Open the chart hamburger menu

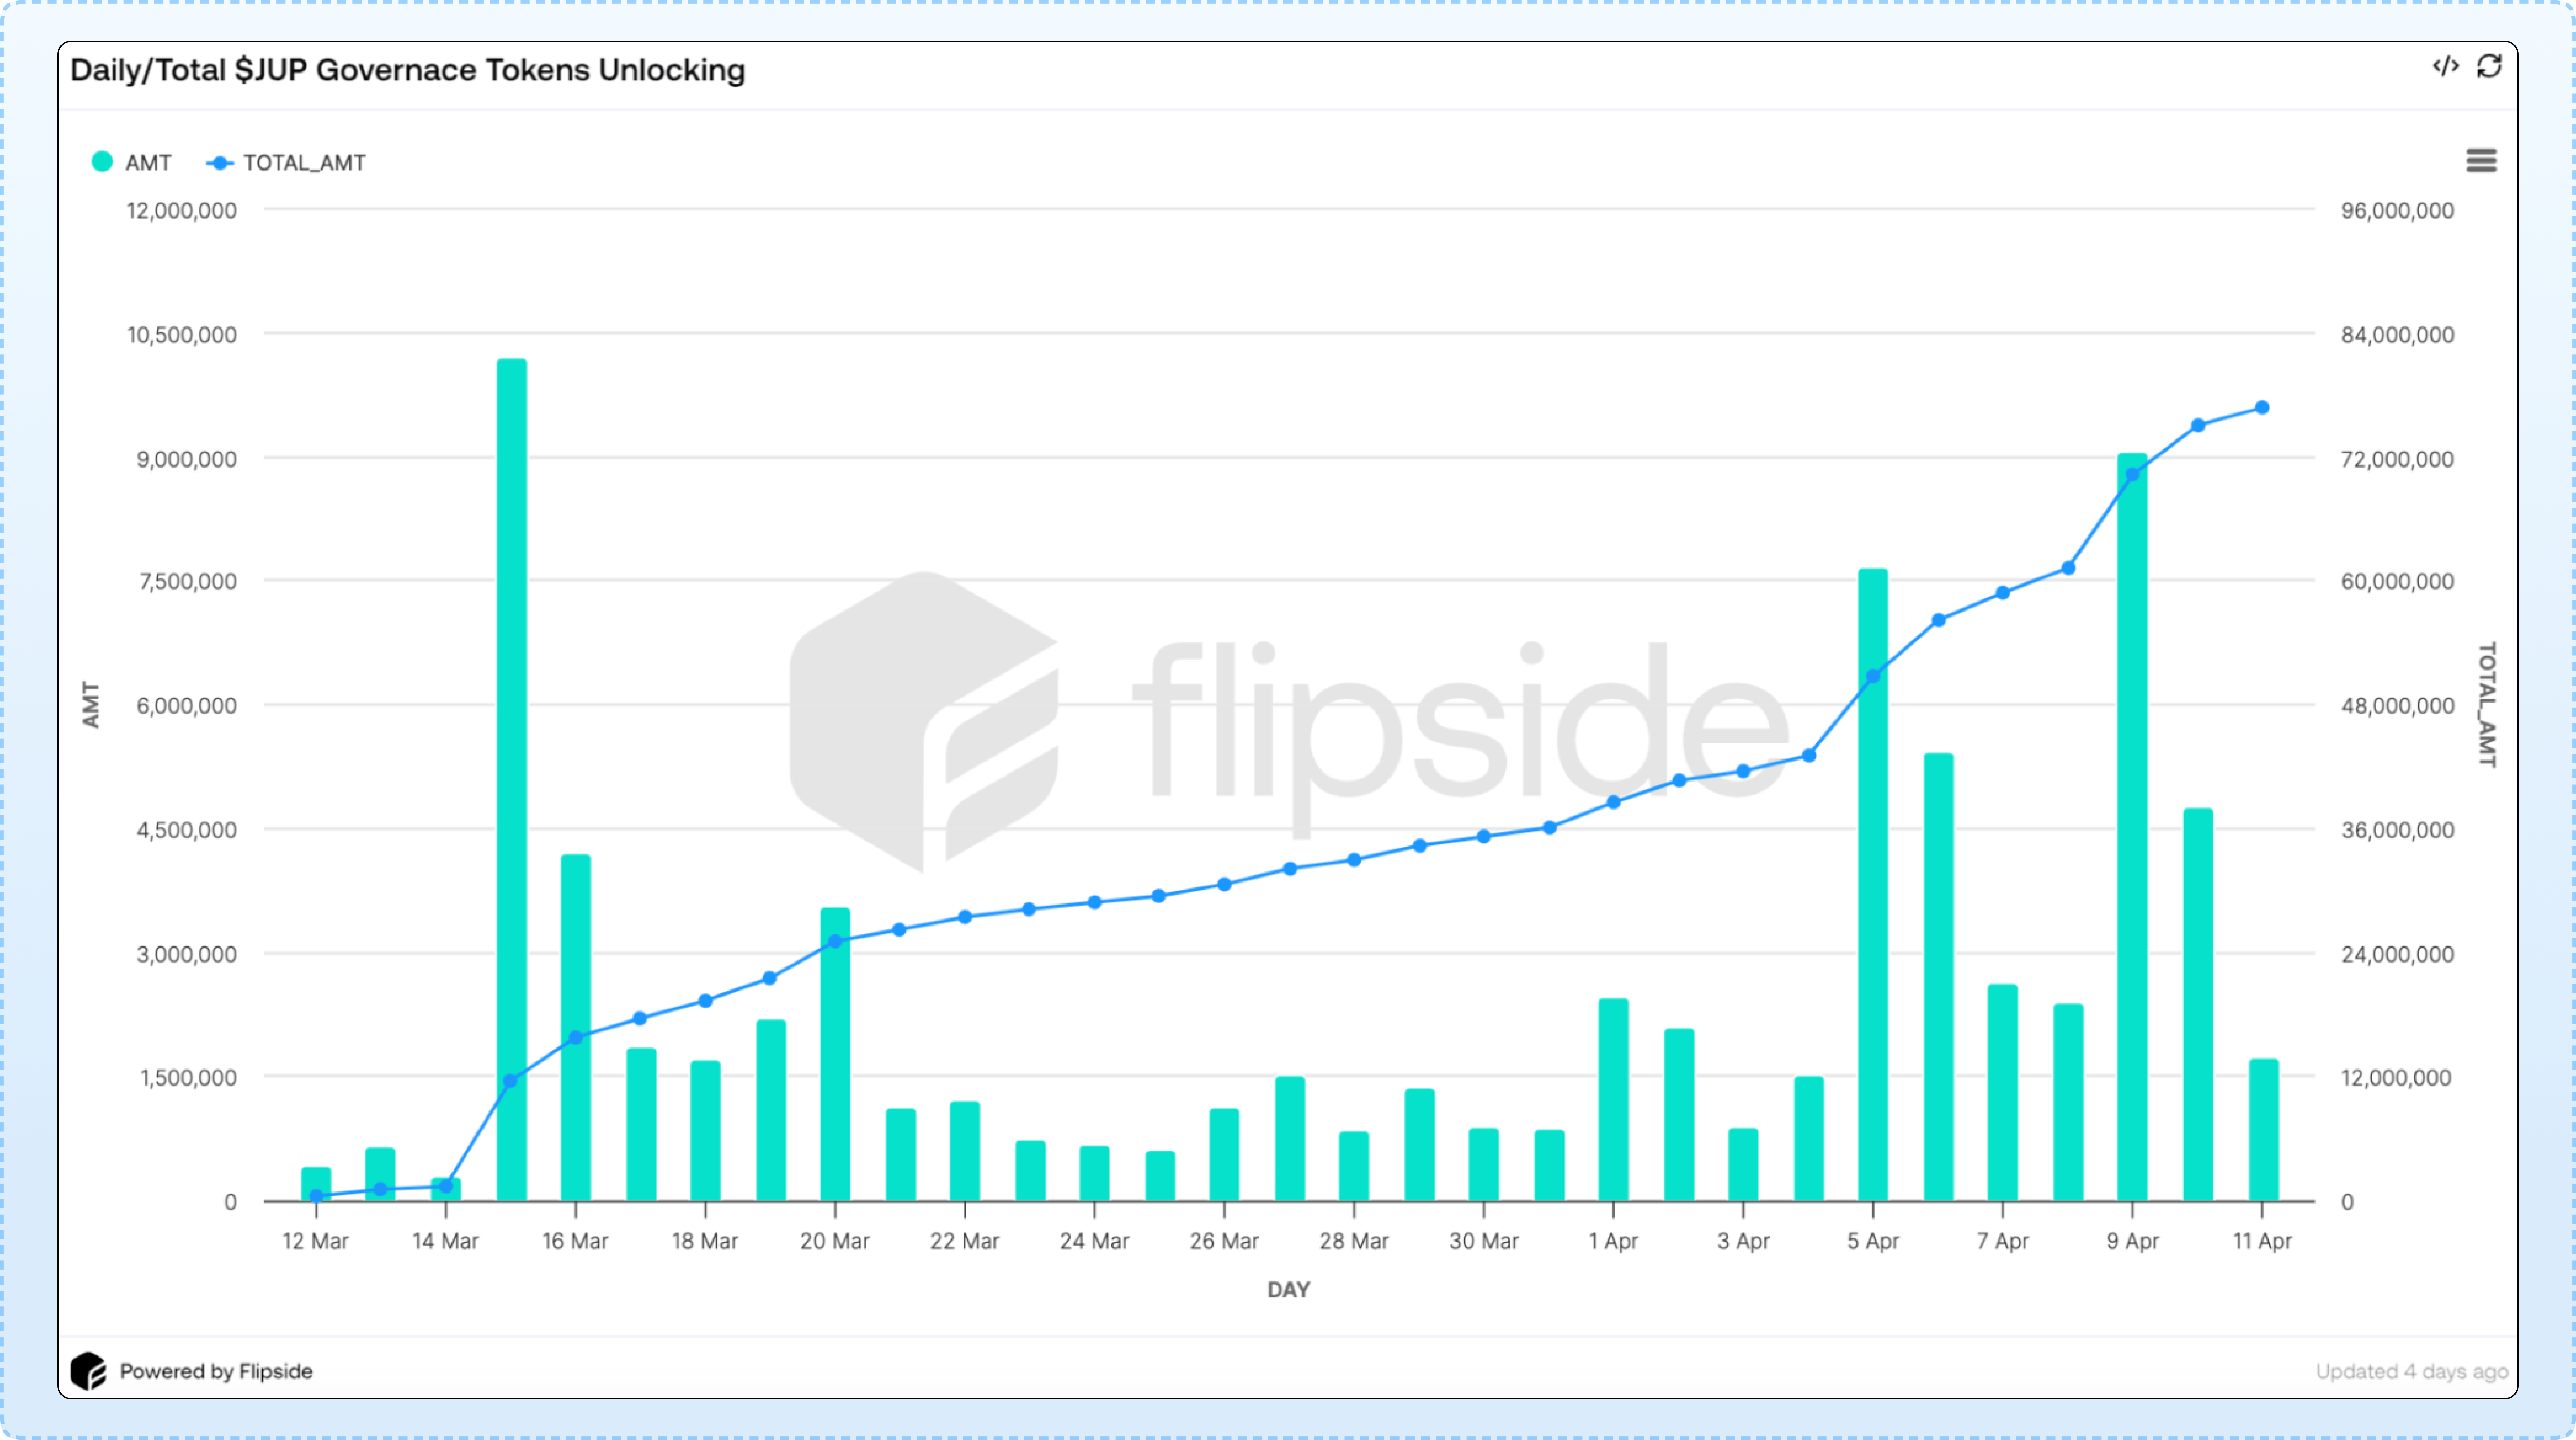(x=2481, y=161)
